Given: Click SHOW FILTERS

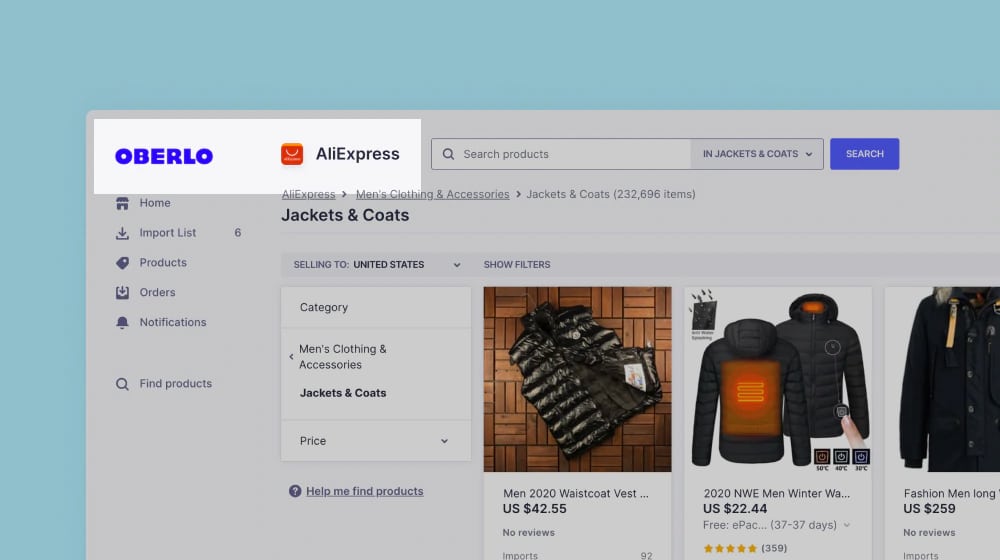Looking at the screenshot, I should coord(517,265).
